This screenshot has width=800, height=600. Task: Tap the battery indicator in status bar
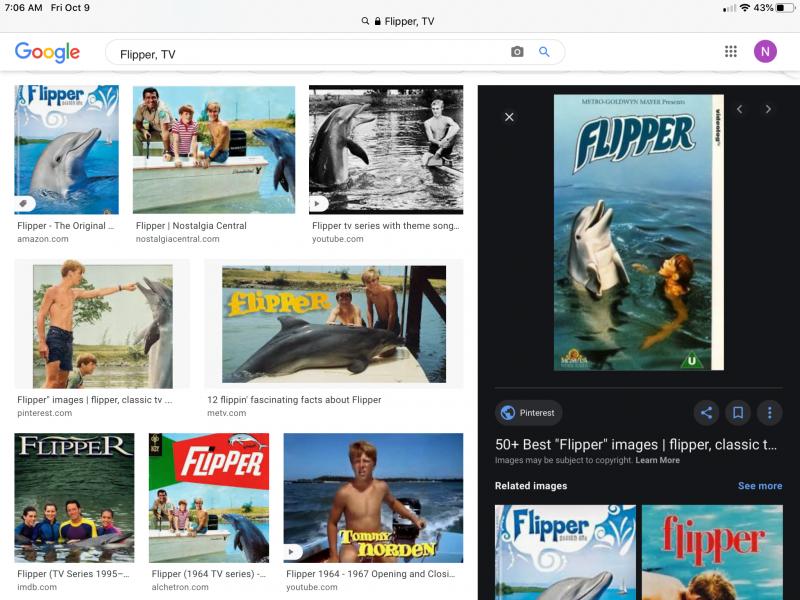[785, 8]
